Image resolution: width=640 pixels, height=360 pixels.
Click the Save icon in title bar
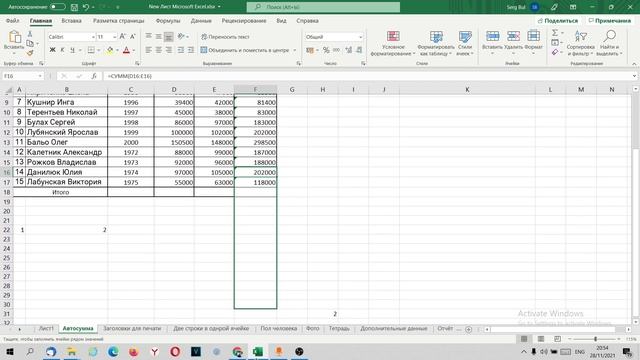coord(74,7)
